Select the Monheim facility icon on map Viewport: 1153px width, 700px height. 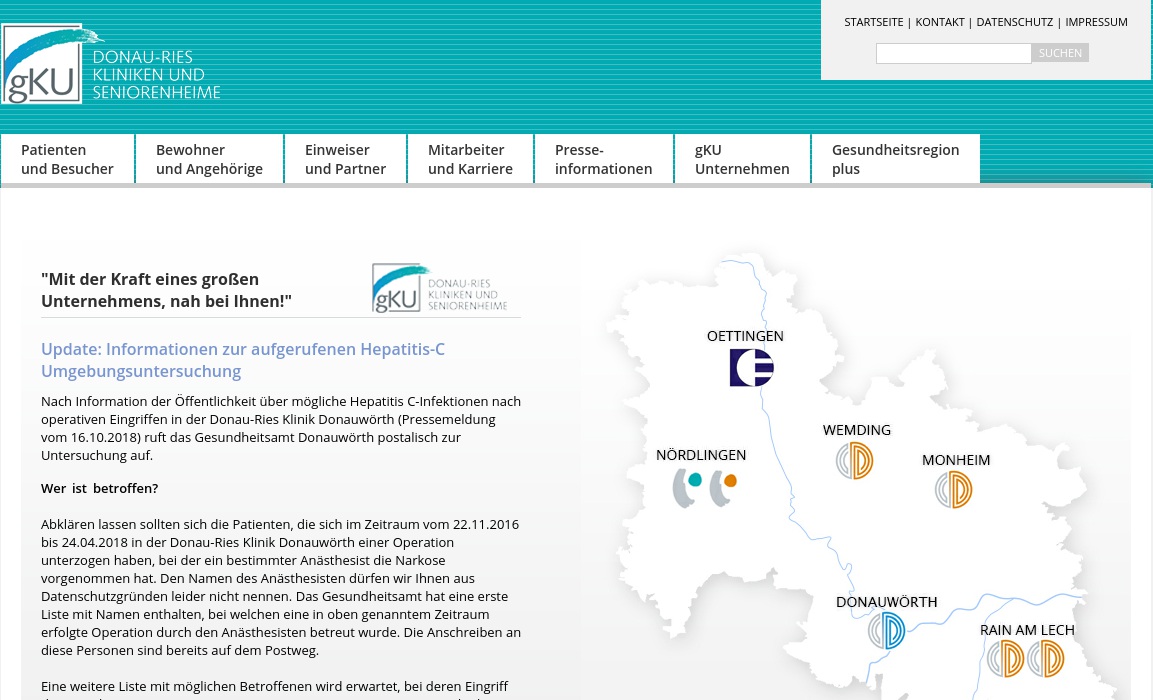(x=954, y=490)
